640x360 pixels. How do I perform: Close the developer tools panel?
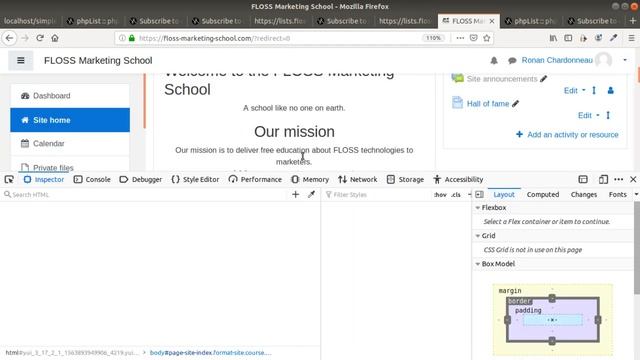point(633,179)
